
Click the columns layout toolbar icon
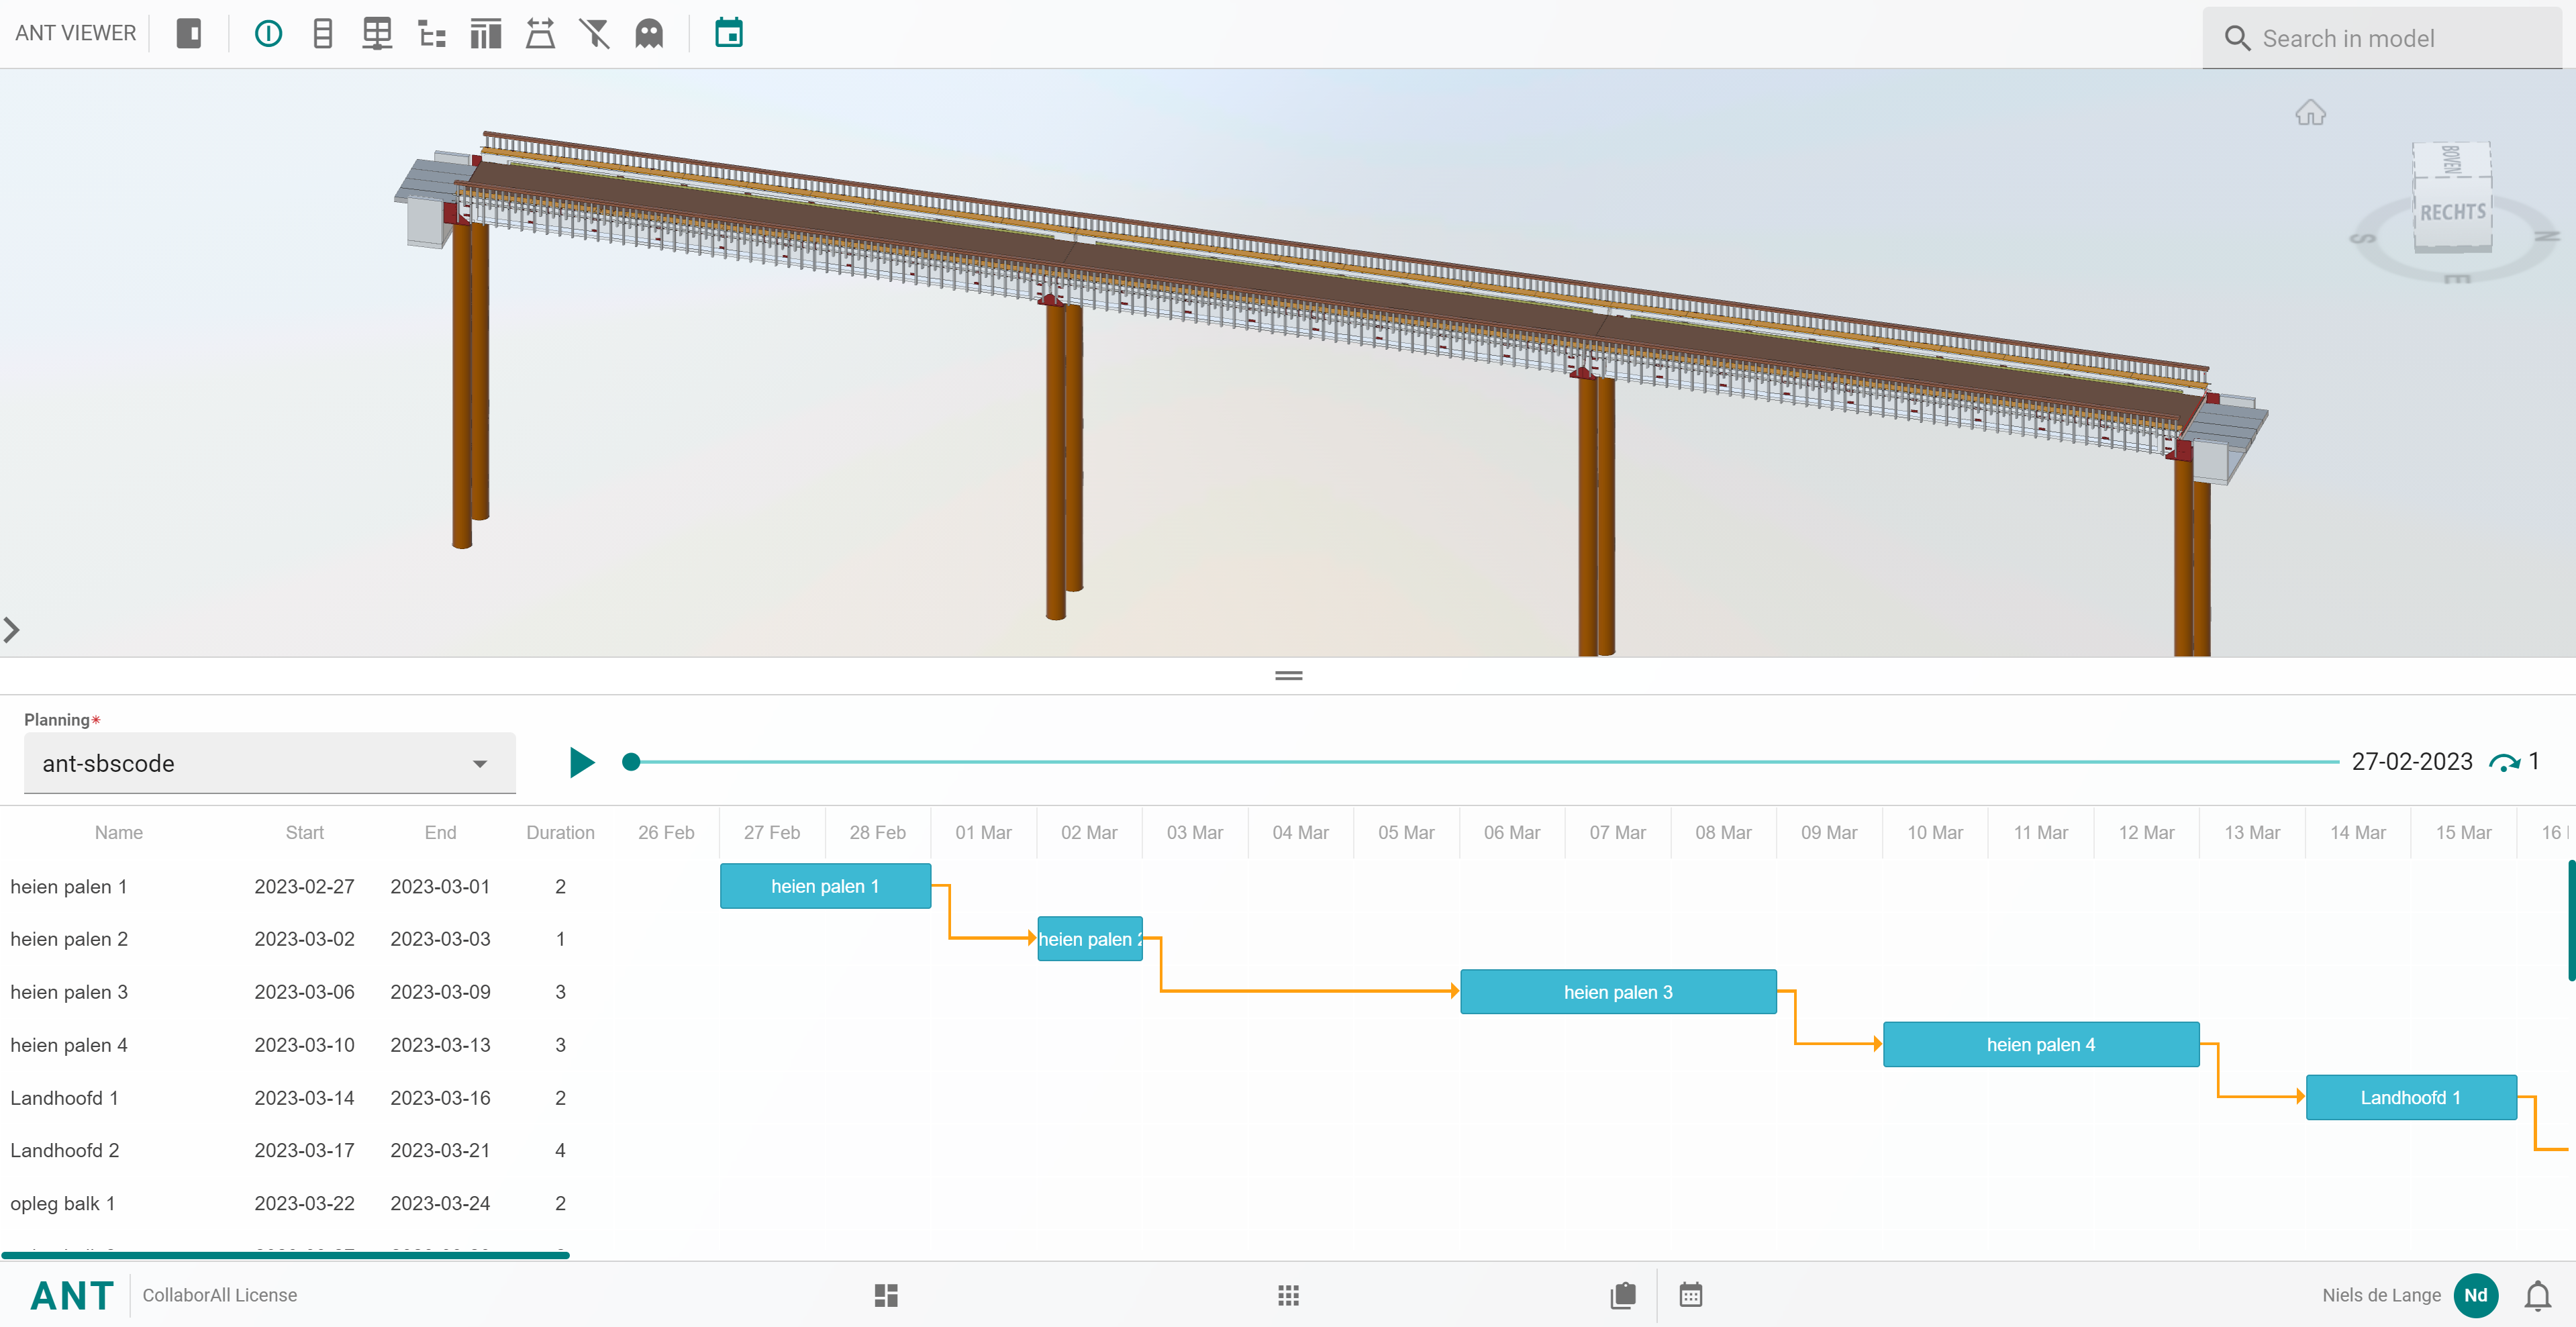(x=486, y=34)
